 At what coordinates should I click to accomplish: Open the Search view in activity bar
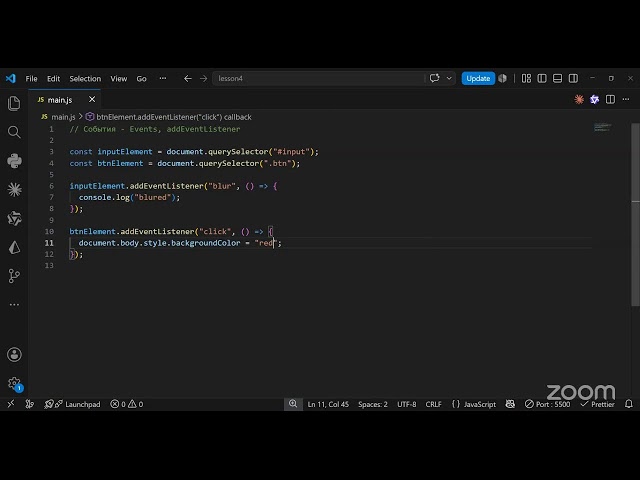(14, 132)
